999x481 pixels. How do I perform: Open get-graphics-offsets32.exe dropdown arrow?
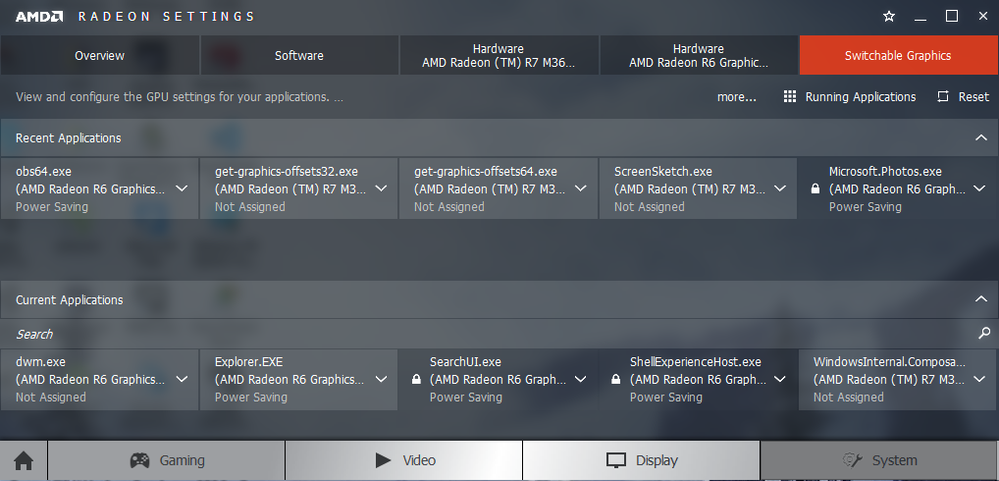coord(381,189)
